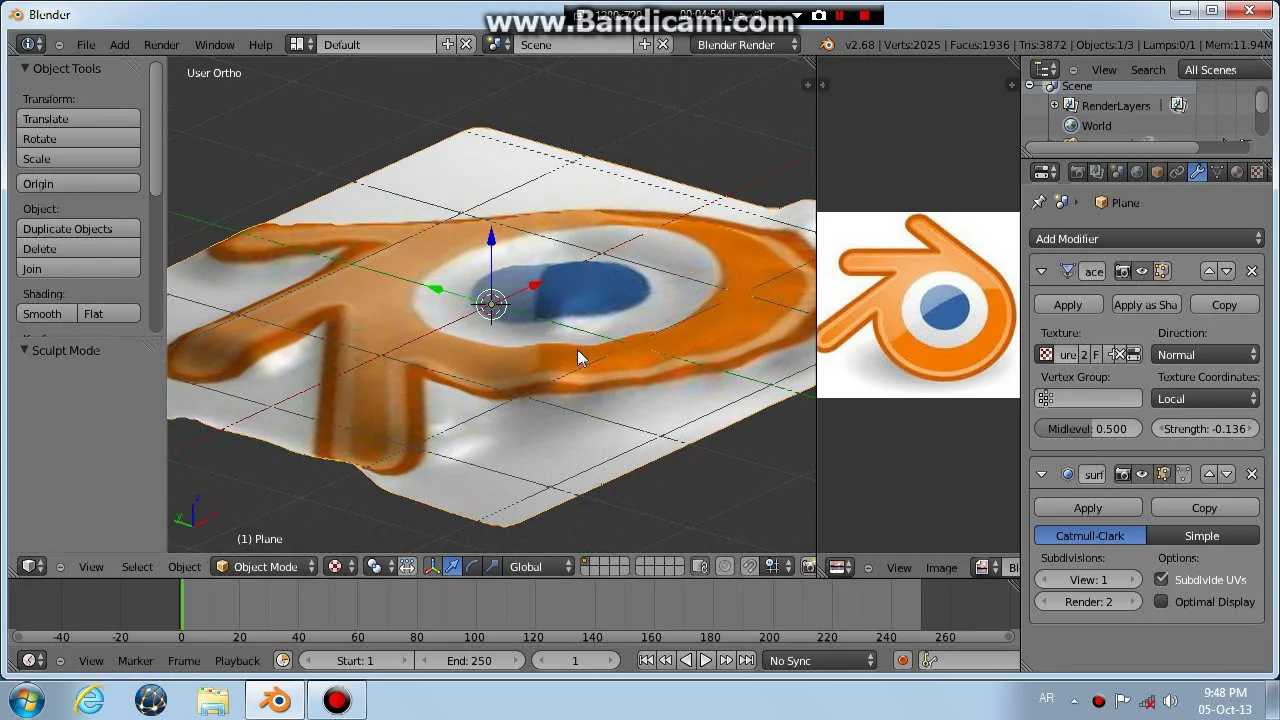This screenshot has width=1280, height=720.
Task: Move the Subsurf modifier up in stack
Action: point(1209,474)
